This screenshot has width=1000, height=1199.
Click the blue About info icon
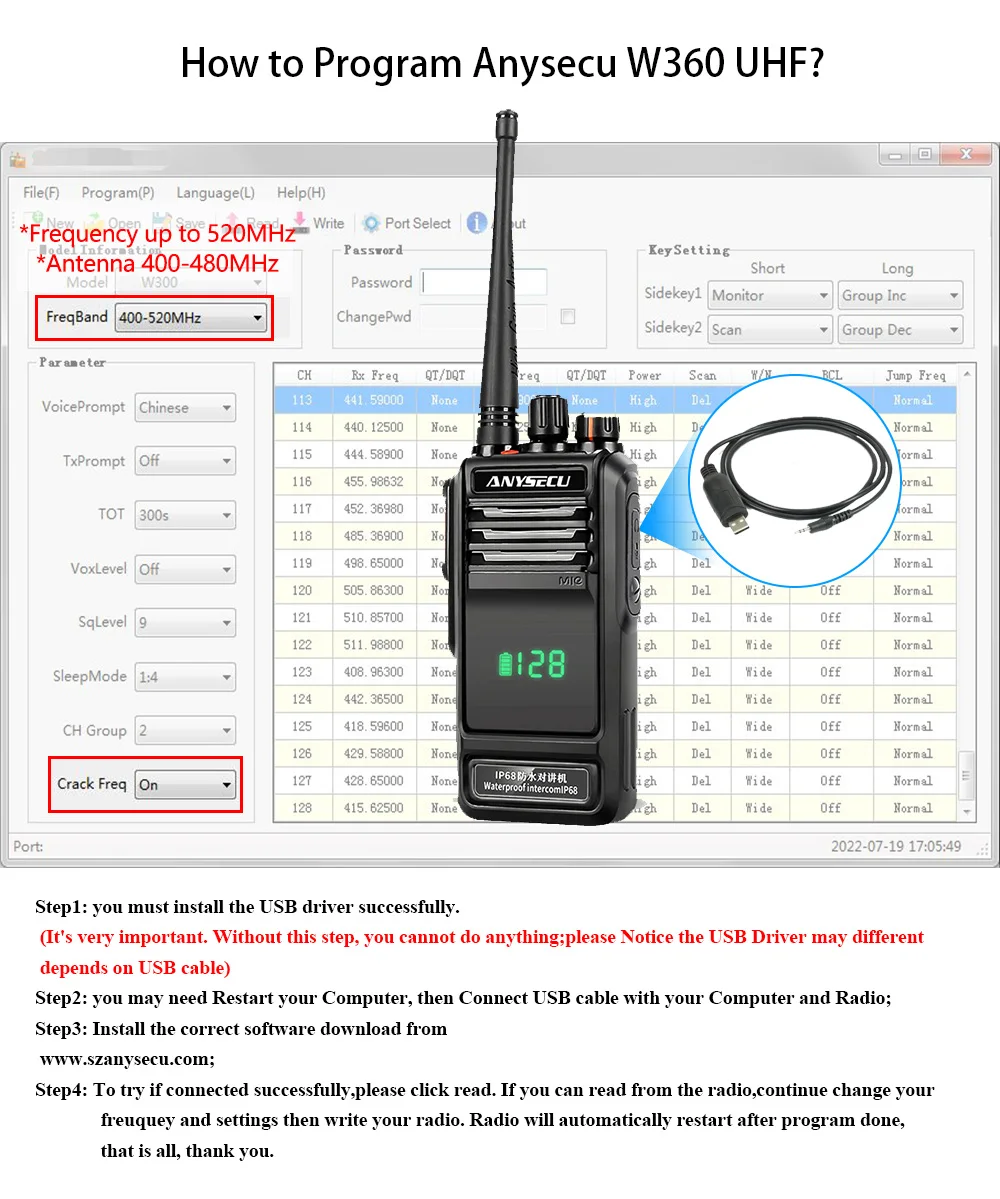click(x=477, y=223)
